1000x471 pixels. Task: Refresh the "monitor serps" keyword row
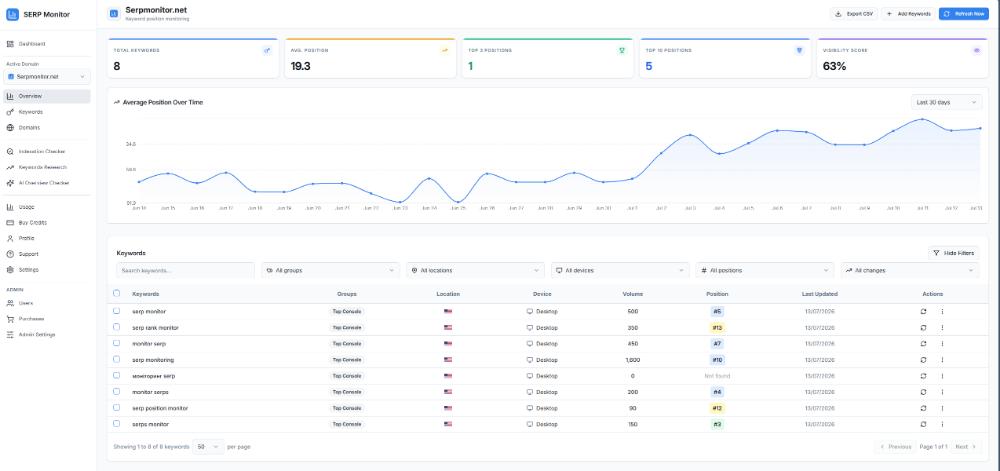click(923, 392)
